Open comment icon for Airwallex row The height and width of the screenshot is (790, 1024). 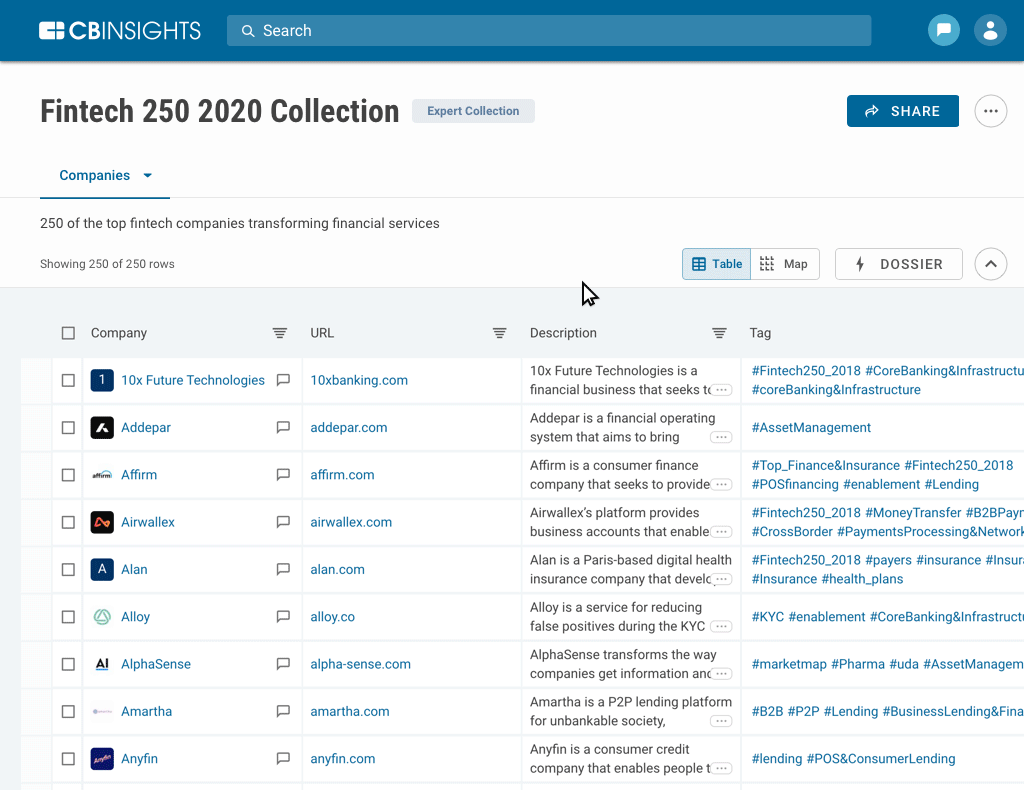(283, 522)
